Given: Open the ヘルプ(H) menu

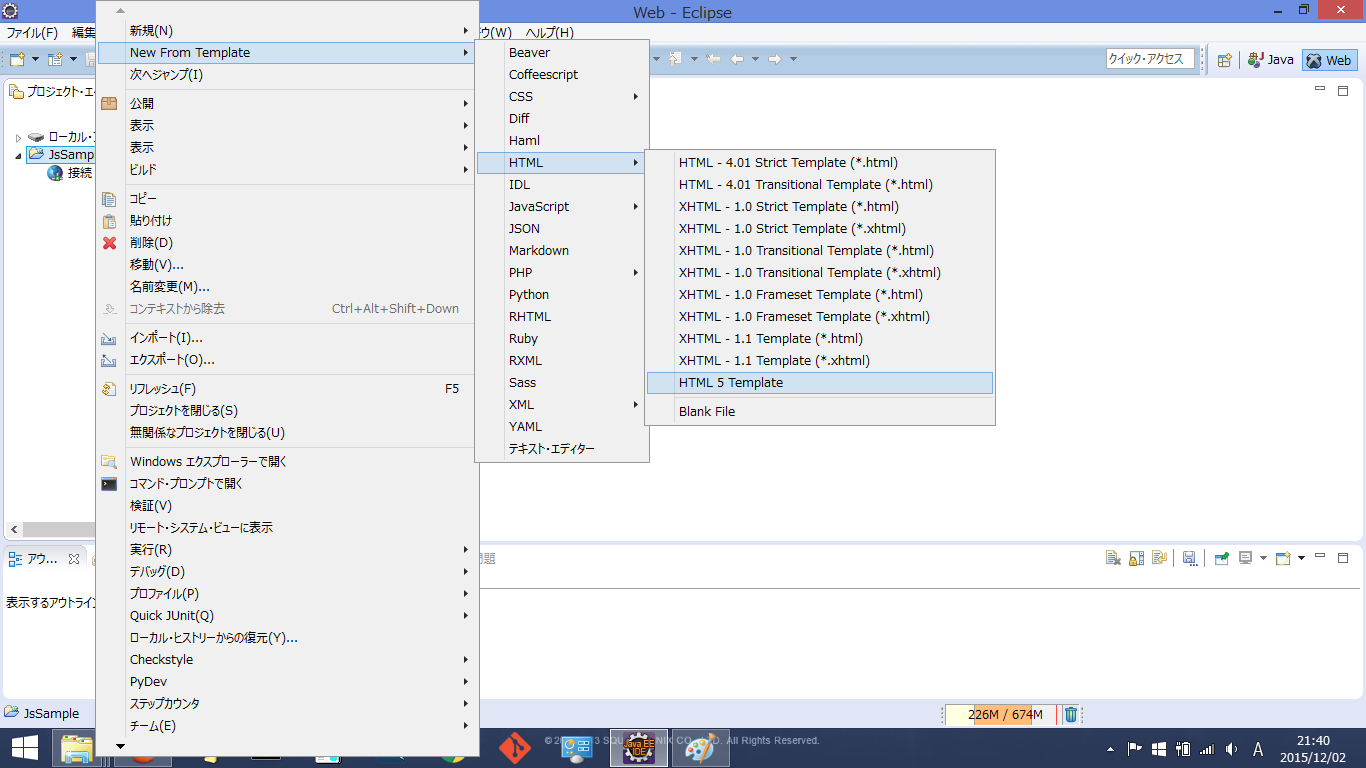Looking at the screenshot, I should [x=550, y=33].
